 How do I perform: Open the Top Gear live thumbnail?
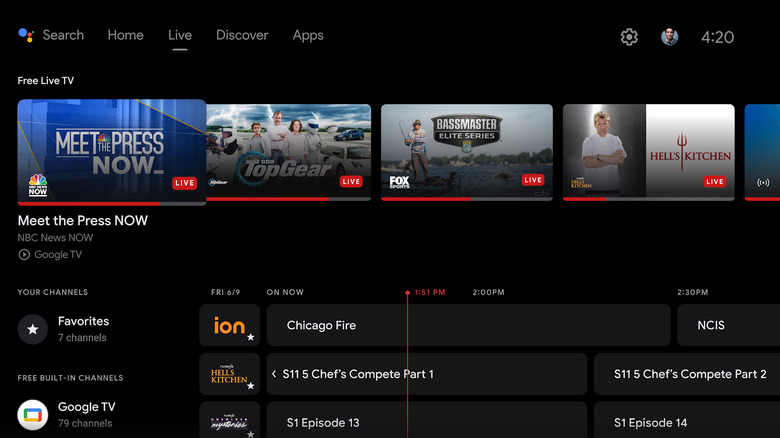(288, 152)
